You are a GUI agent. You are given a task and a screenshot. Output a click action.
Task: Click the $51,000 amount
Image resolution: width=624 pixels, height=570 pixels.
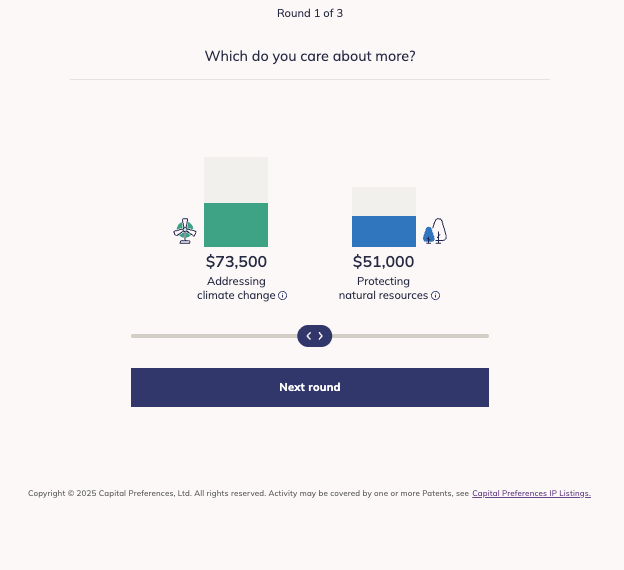pos(384,262)
